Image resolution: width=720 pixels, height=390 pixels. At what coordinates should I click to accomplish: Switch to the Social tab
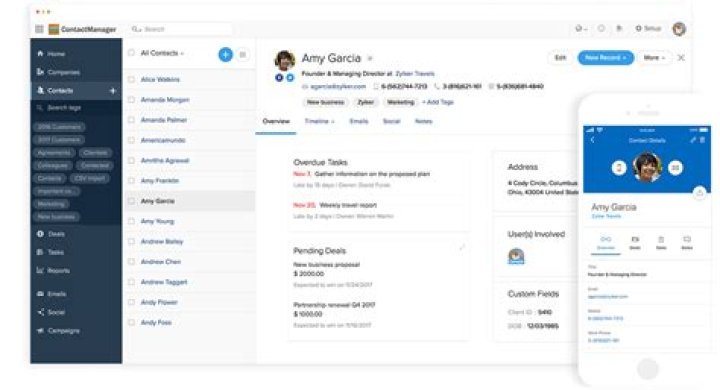coord(392,121)
